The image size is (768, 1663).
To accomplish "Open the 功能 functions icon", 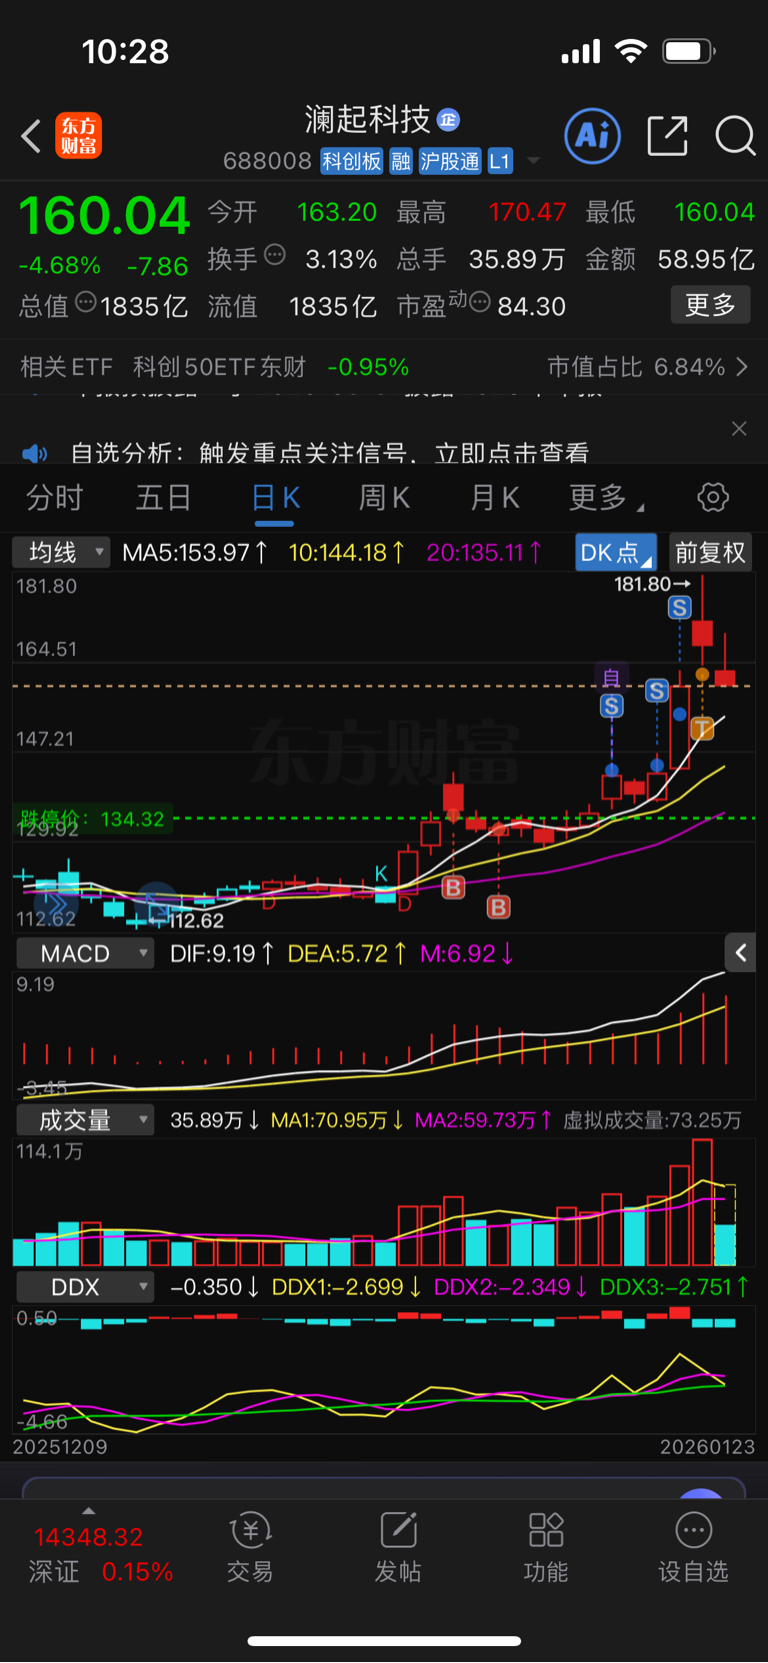I will pyautogui.click(x=546, y=1548).
